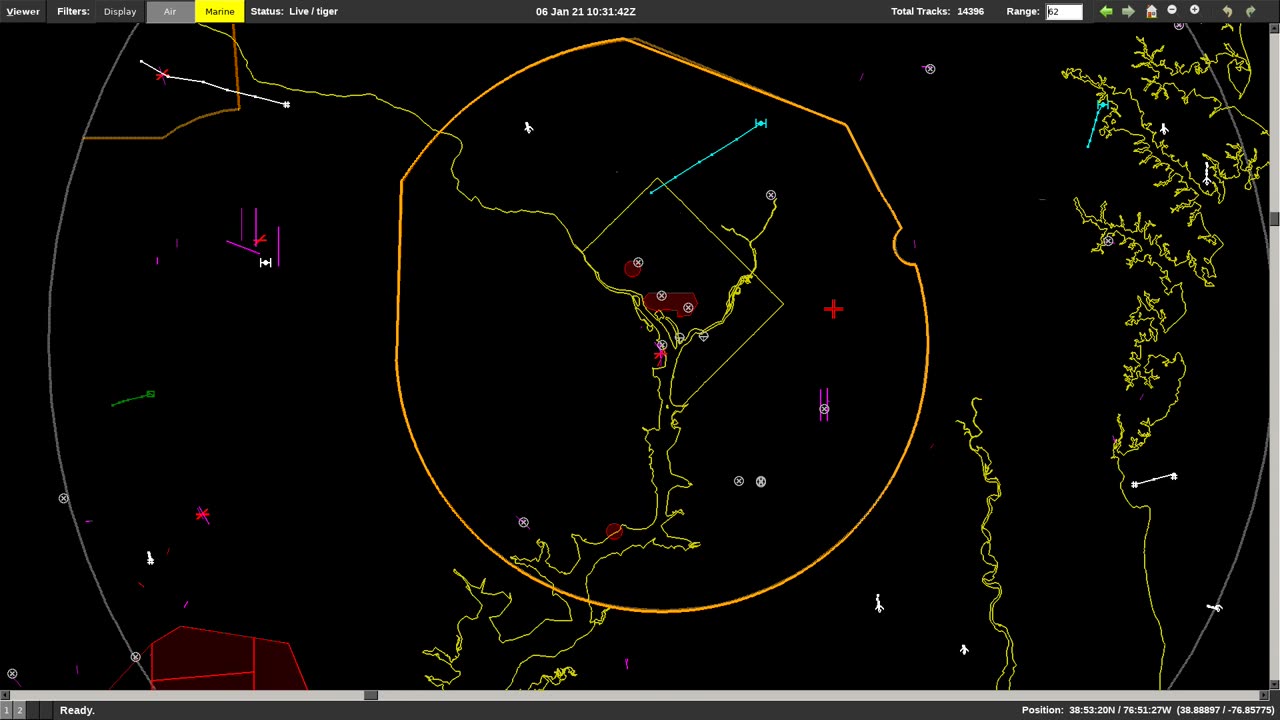
Task: Select the red star marker on the river
Action: point(660,353)
